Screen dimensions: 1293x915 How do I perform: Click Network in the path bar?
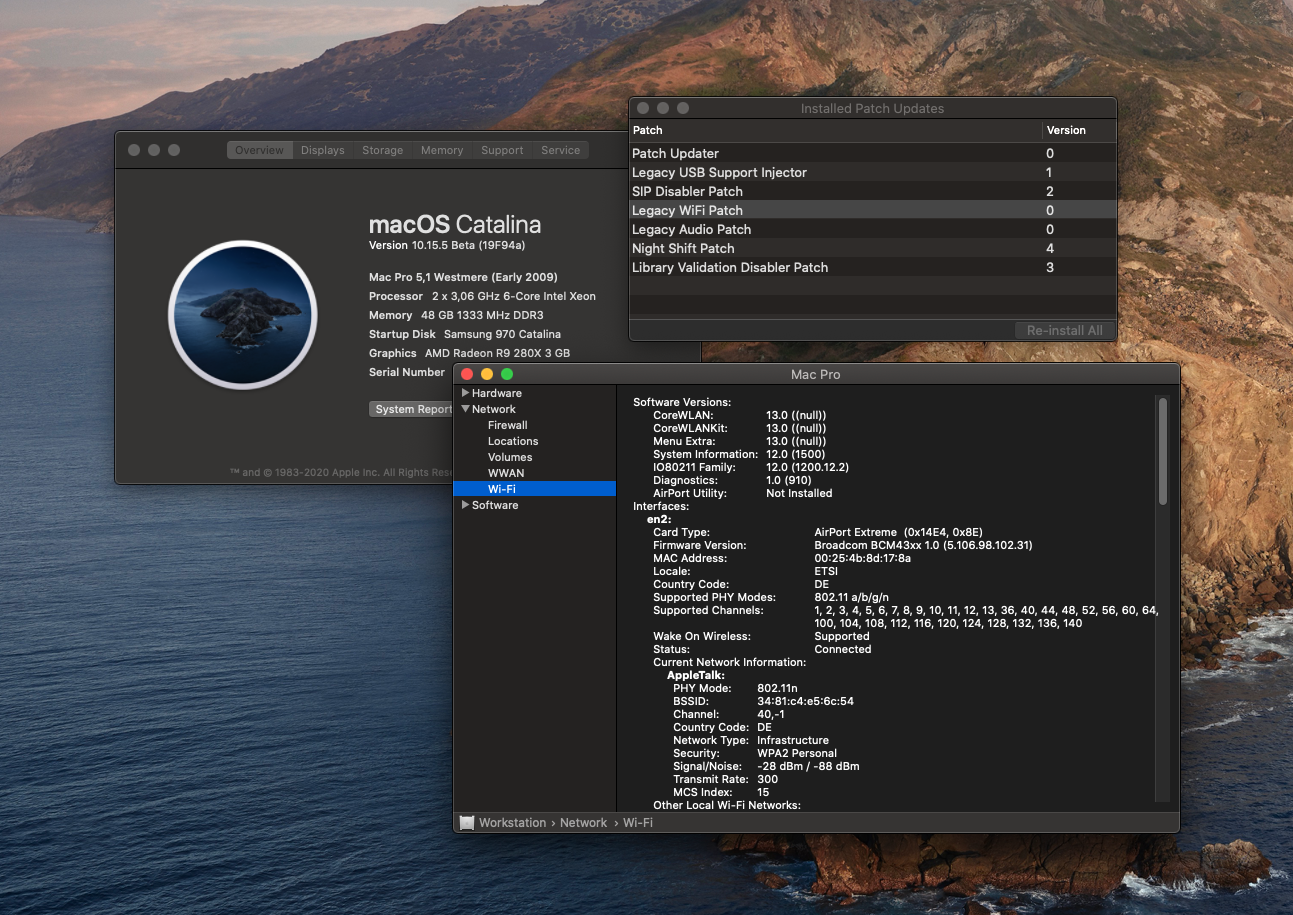coord(583,822)
